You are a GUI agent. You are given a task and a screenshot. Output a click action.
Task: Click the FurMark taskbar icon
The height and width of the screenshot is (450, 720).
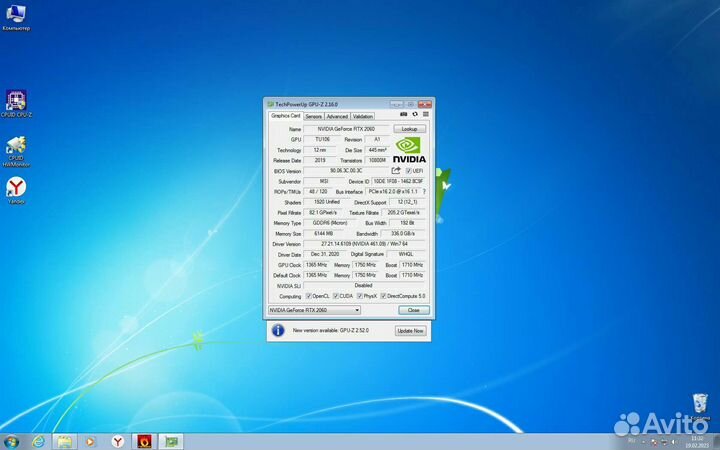[x=144, y=442]
